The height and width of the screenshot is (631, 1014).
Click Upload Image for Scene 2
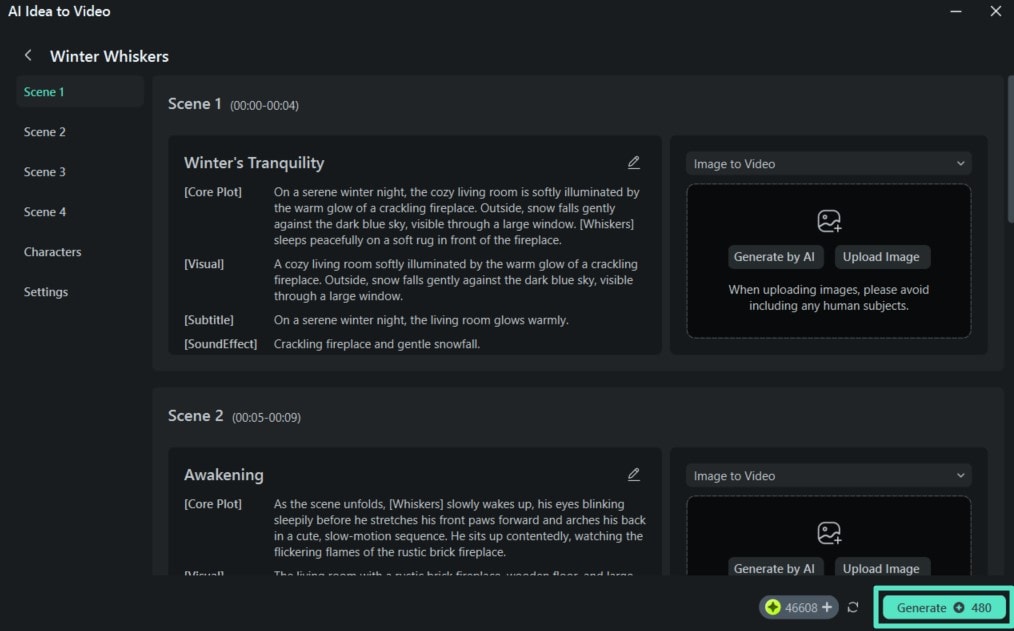[881, 568]
